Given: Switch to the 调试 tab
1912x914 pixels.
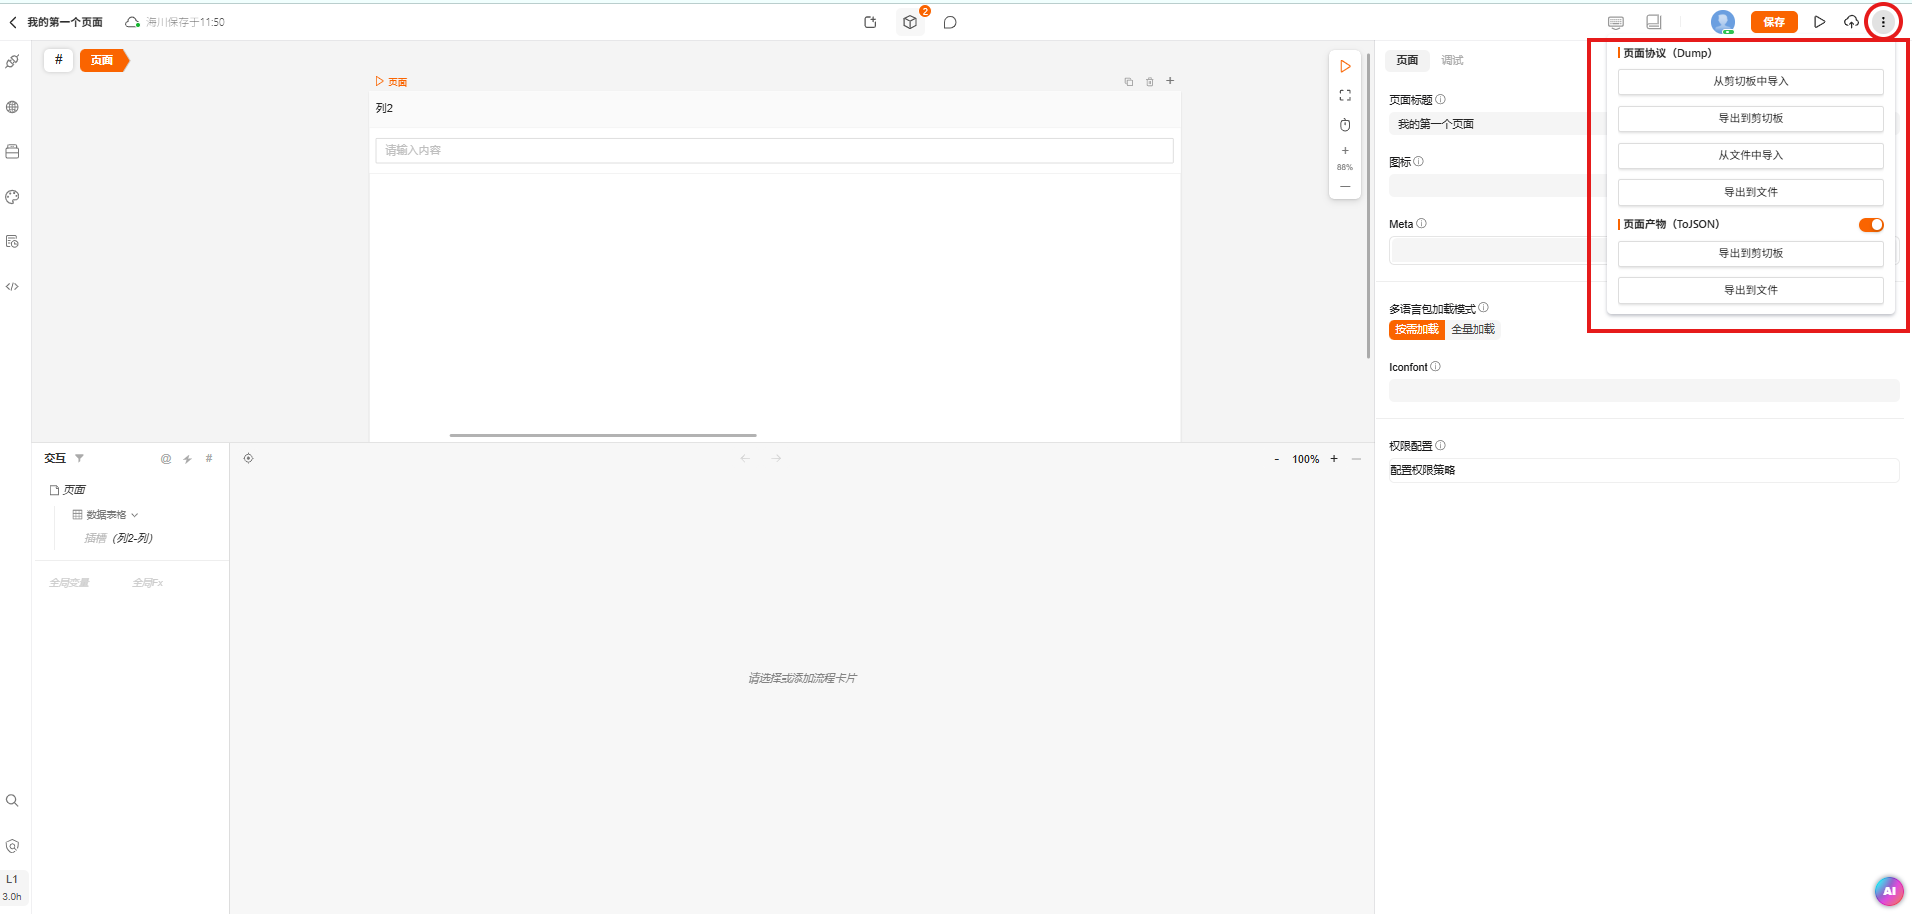Looking at the screenshot, I should (1452, 61).
